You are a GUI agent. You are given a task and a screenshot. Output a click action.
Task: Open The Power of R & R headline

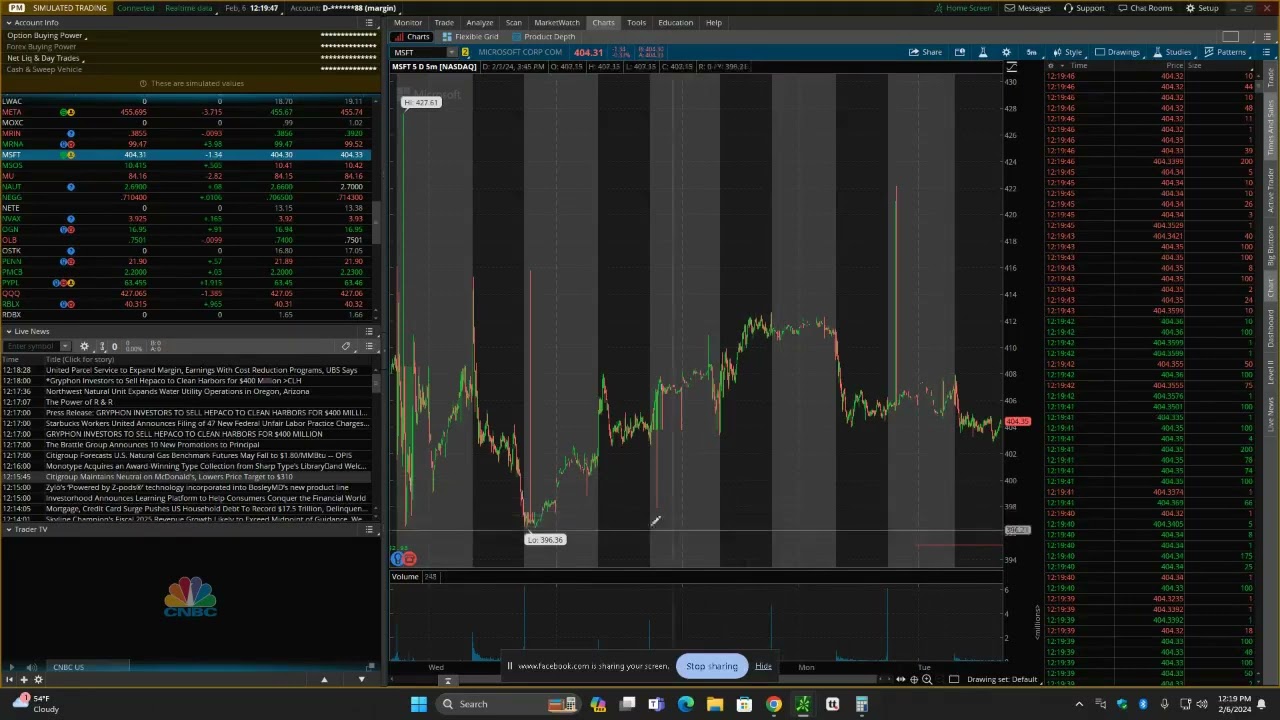79,402
